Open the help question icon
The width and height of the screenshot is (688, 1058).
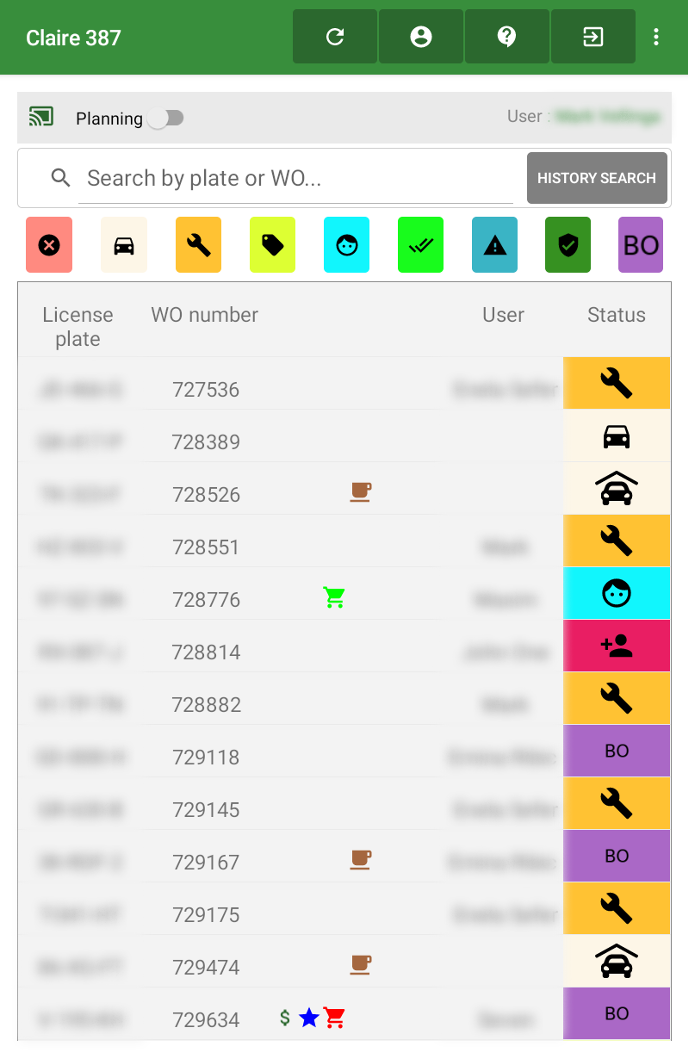tap(507, 37)
